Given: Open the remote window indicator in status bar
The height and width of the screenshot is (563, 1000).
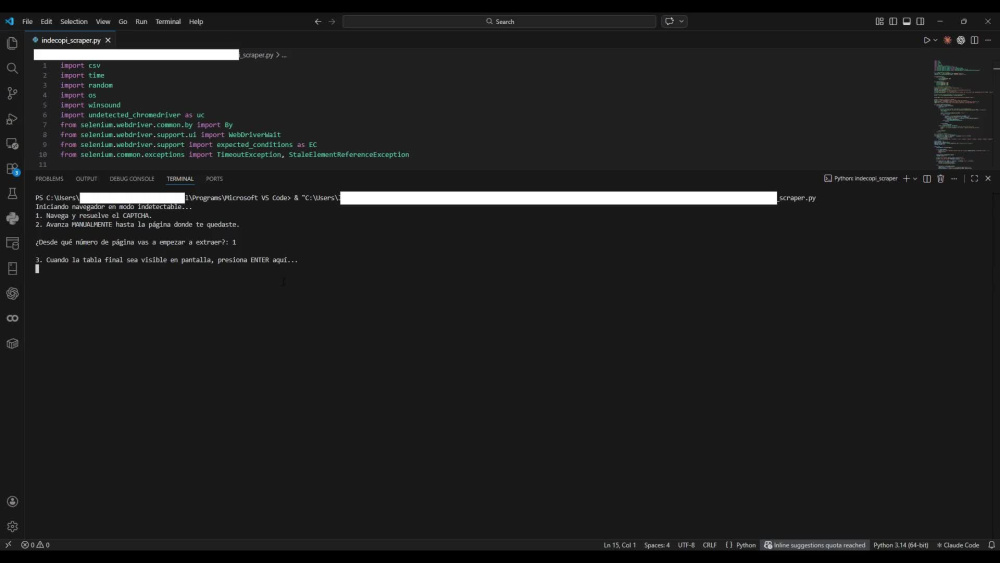Looking at the screenshot, I should [x=8, y=545].
